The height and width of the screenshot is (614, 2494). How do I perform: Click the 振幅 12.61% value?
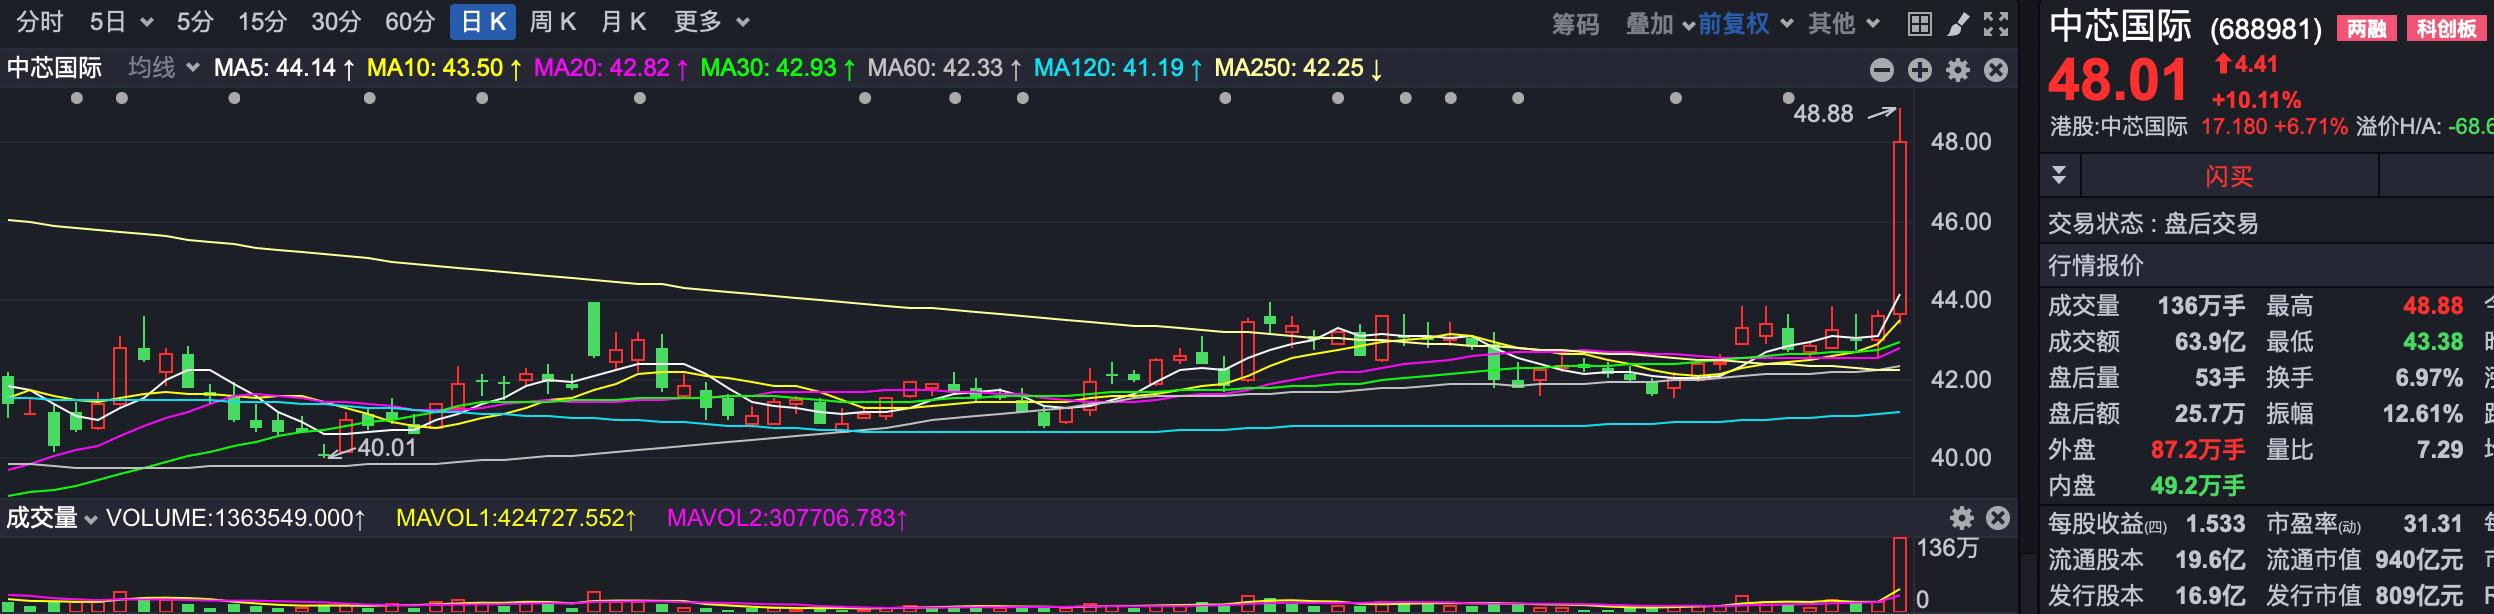pos(2423,413)
